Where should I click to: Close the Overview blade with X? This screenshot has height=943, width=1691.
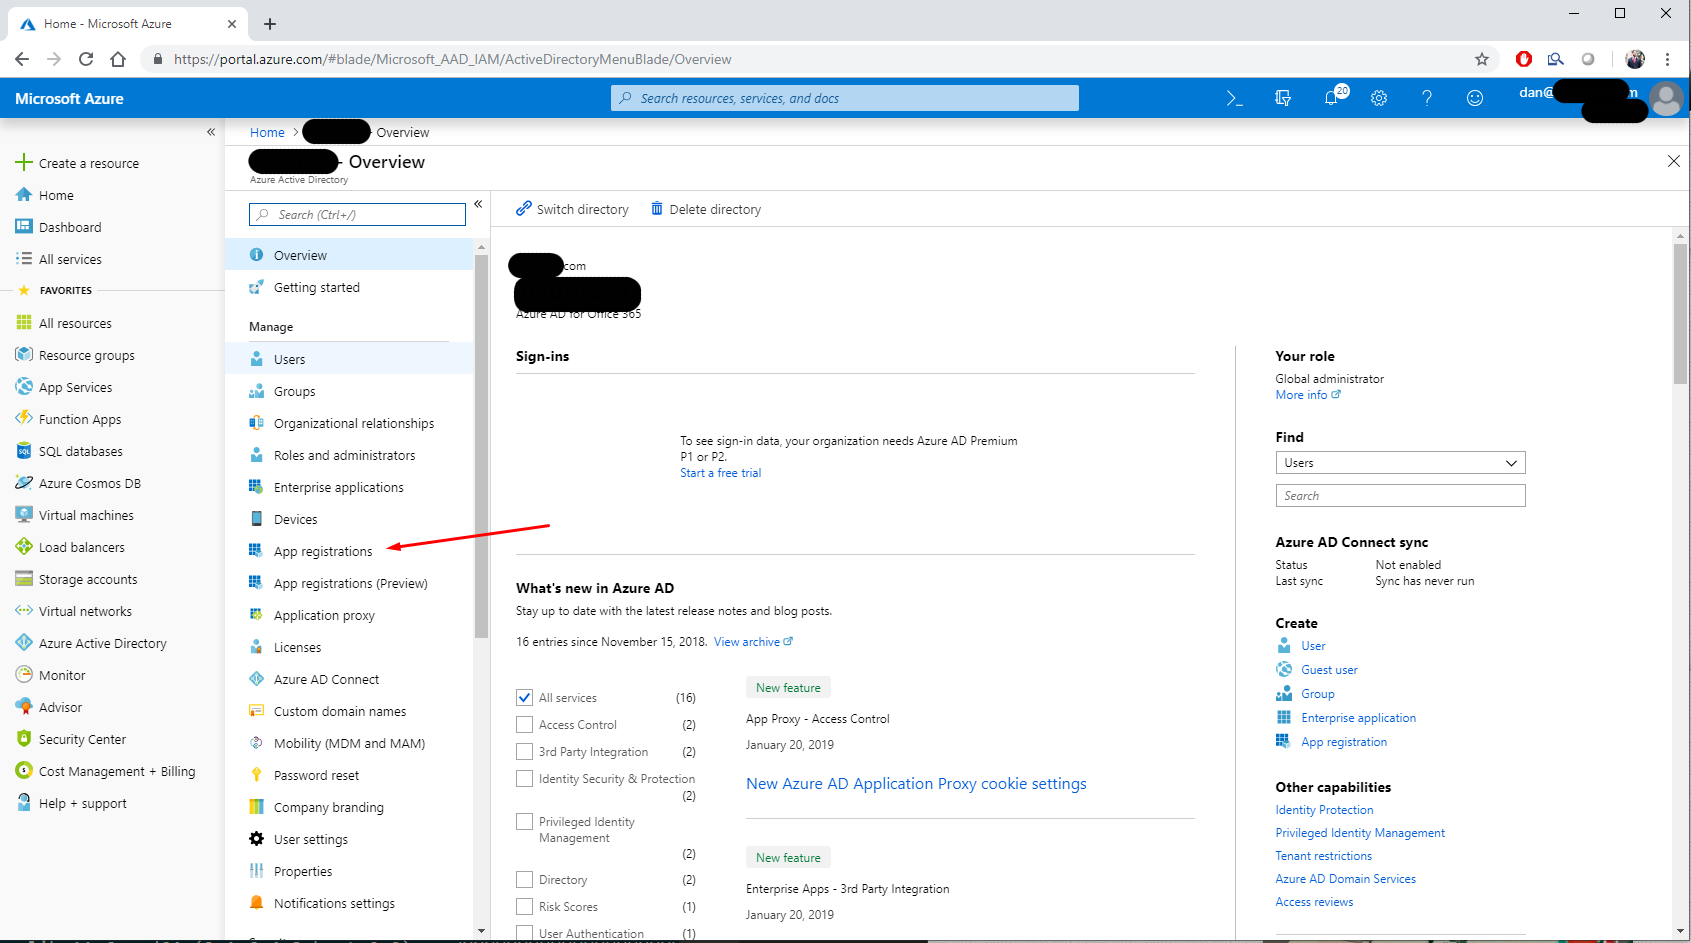[1674, 161]
